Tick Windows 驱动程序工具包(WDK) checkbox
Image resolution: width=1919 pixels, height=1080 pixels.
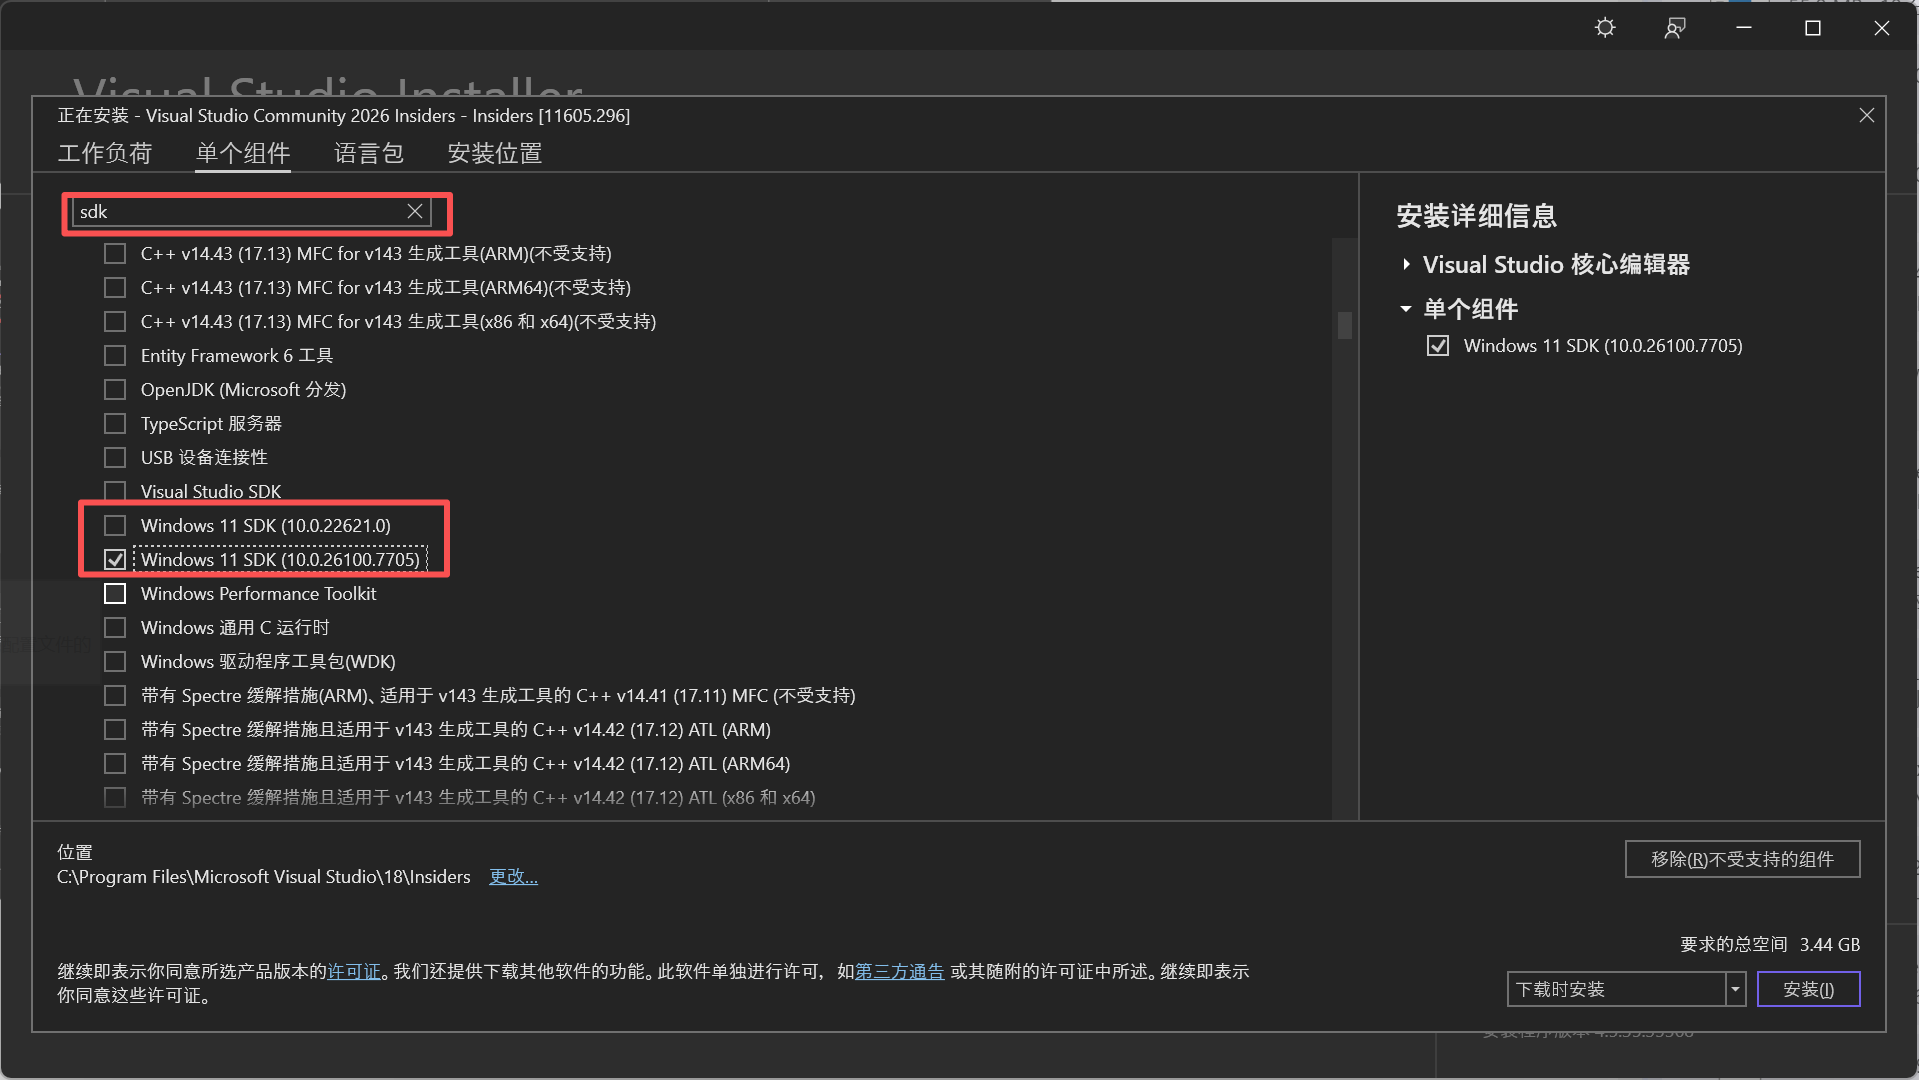115,662
